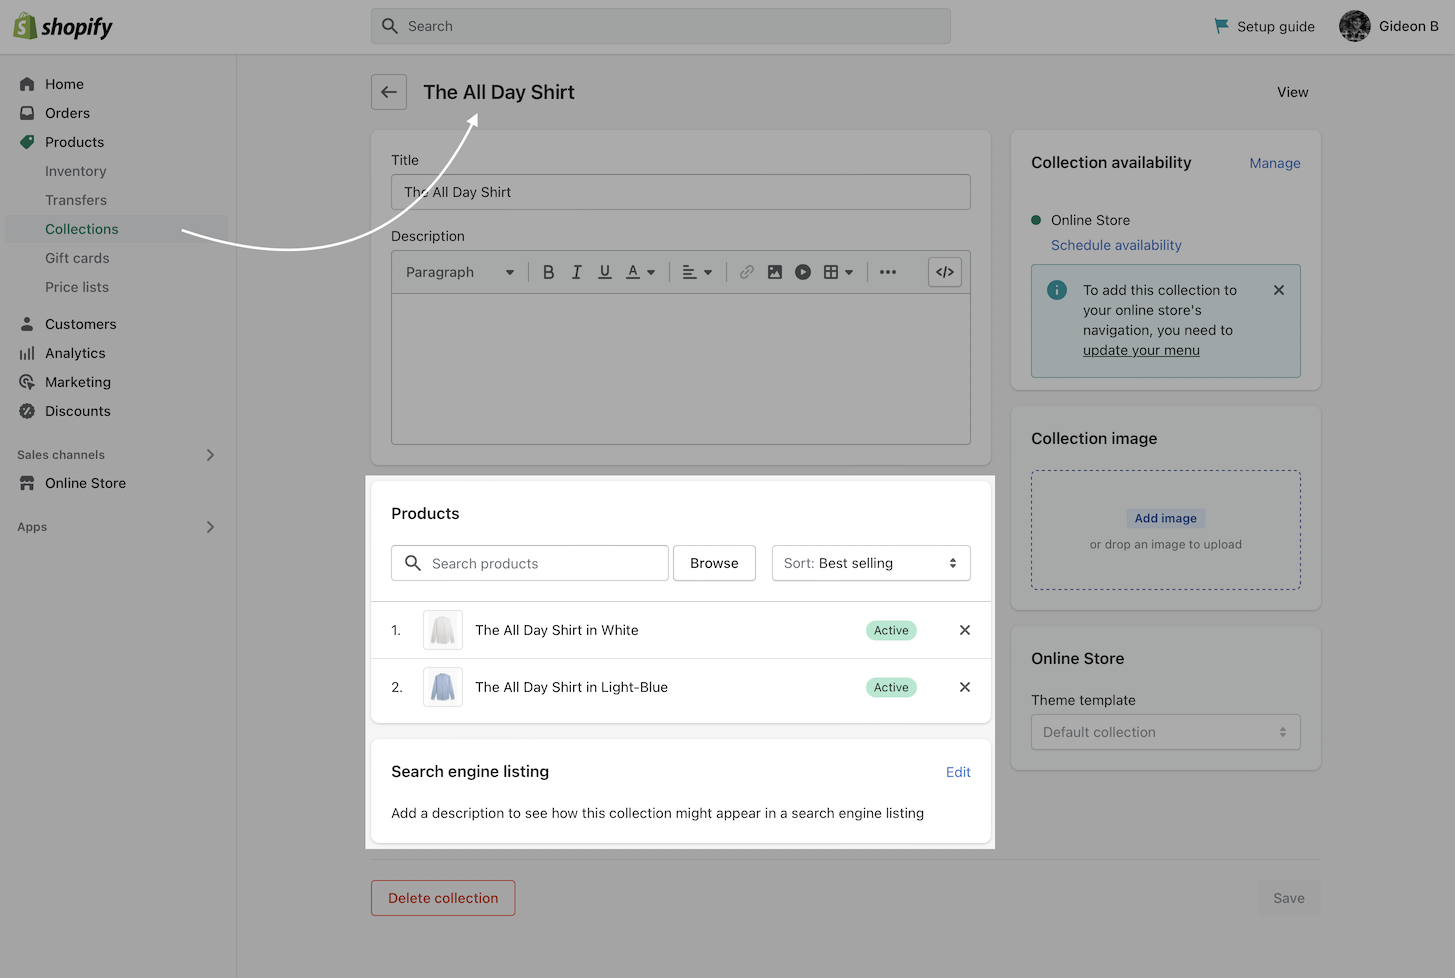Toggle italic text formatting
The height and width of the screenshot is (978, 1455).
coord(576,272)
